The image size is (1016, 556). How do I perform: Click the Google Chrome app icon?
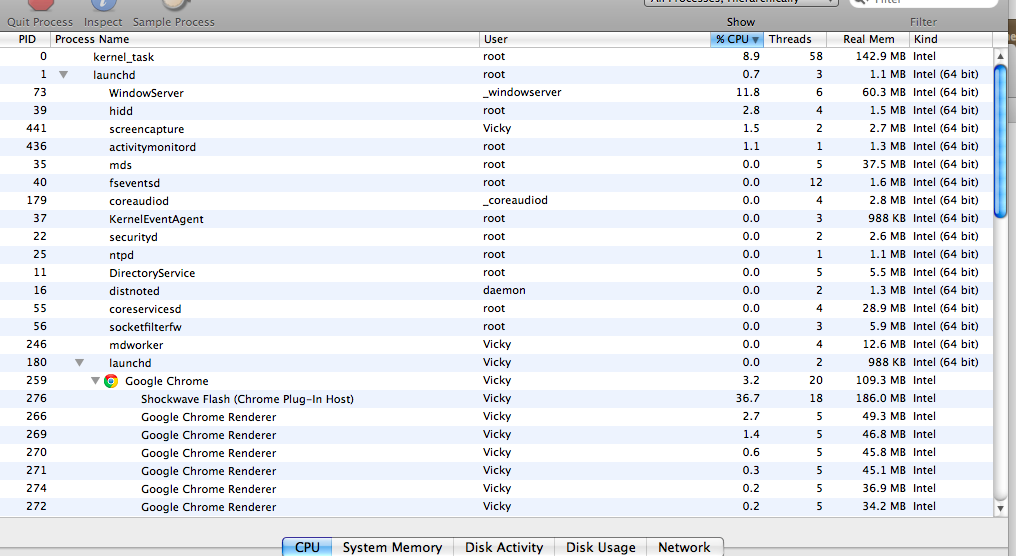coord(111,381)
